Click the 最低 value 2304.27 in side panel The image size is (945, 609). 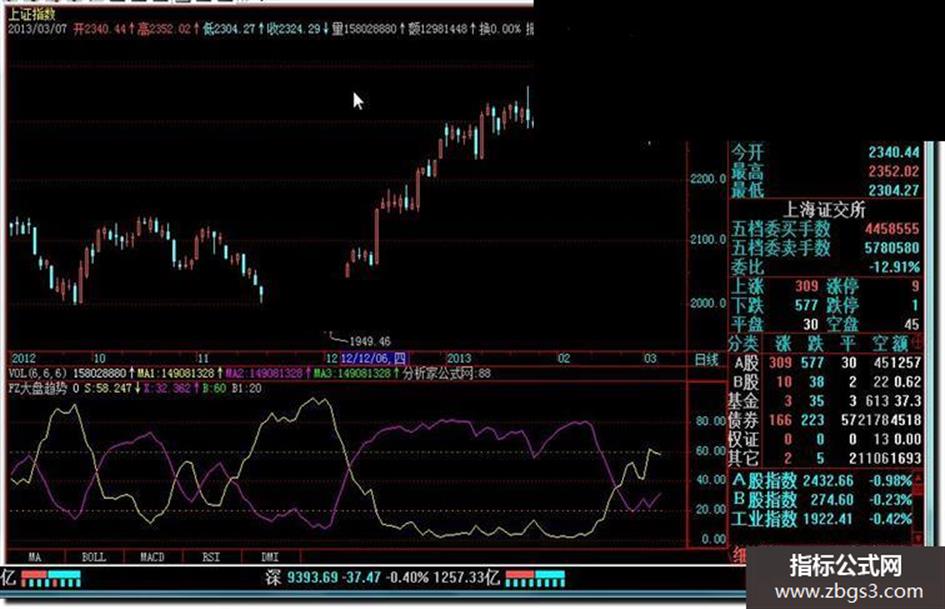tap(894, 191)
